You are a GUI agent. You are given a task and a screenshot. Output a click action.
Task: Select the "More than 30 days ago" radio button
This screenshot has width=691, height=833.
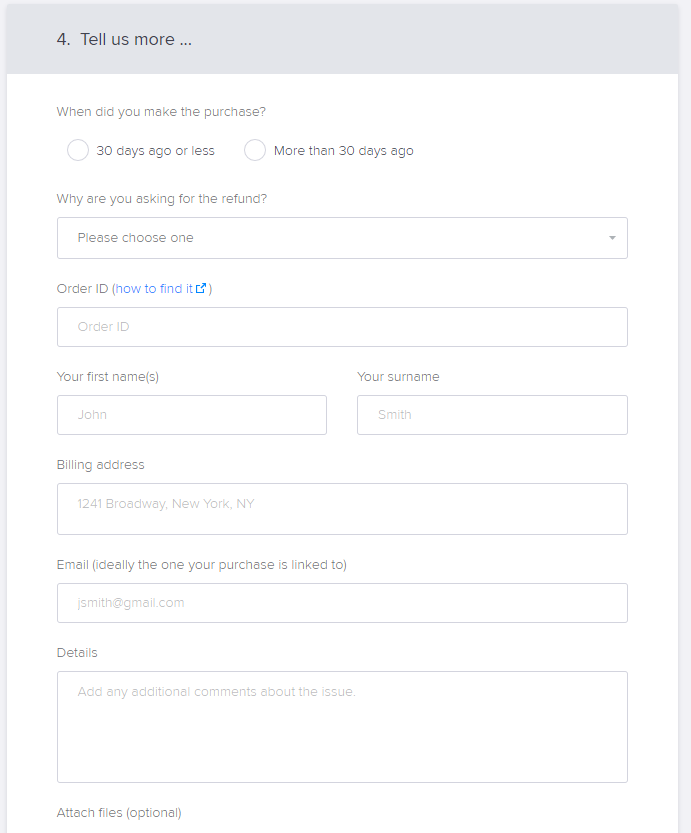[255, 150]
